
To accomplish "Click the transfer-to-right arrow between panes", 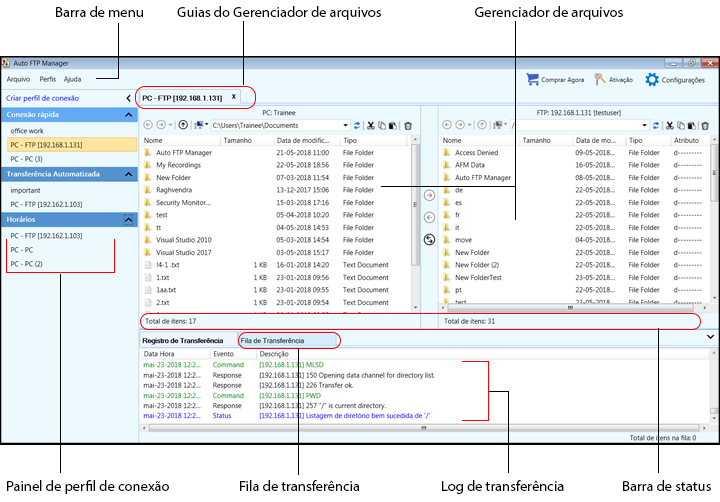I will coord(429,196).
